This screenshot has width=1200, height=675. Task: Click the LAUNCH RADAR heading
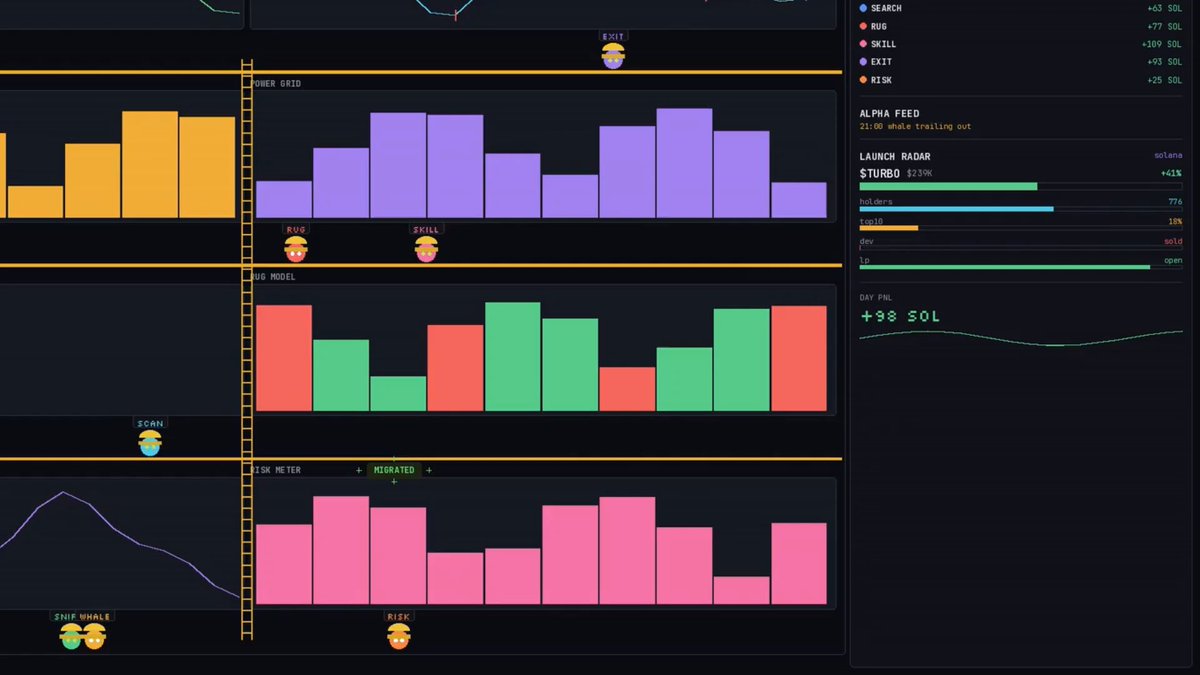click(895, 157)
